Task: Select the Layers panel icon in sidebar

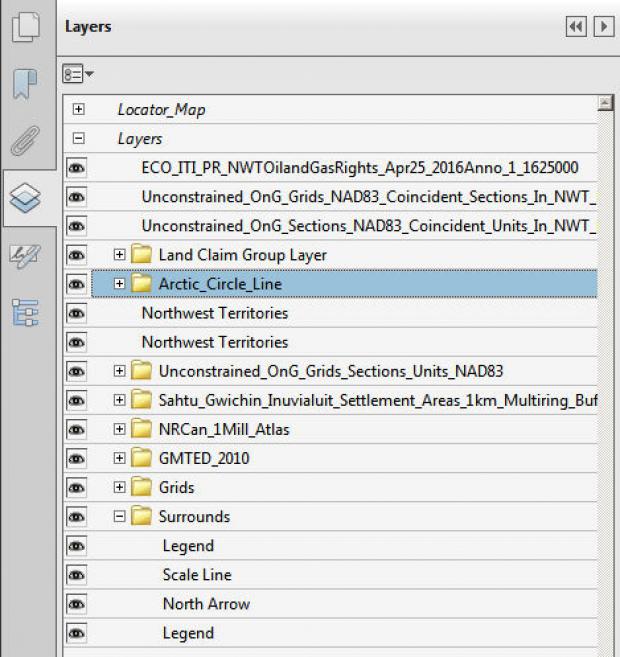Action: [x=25, y=197]
